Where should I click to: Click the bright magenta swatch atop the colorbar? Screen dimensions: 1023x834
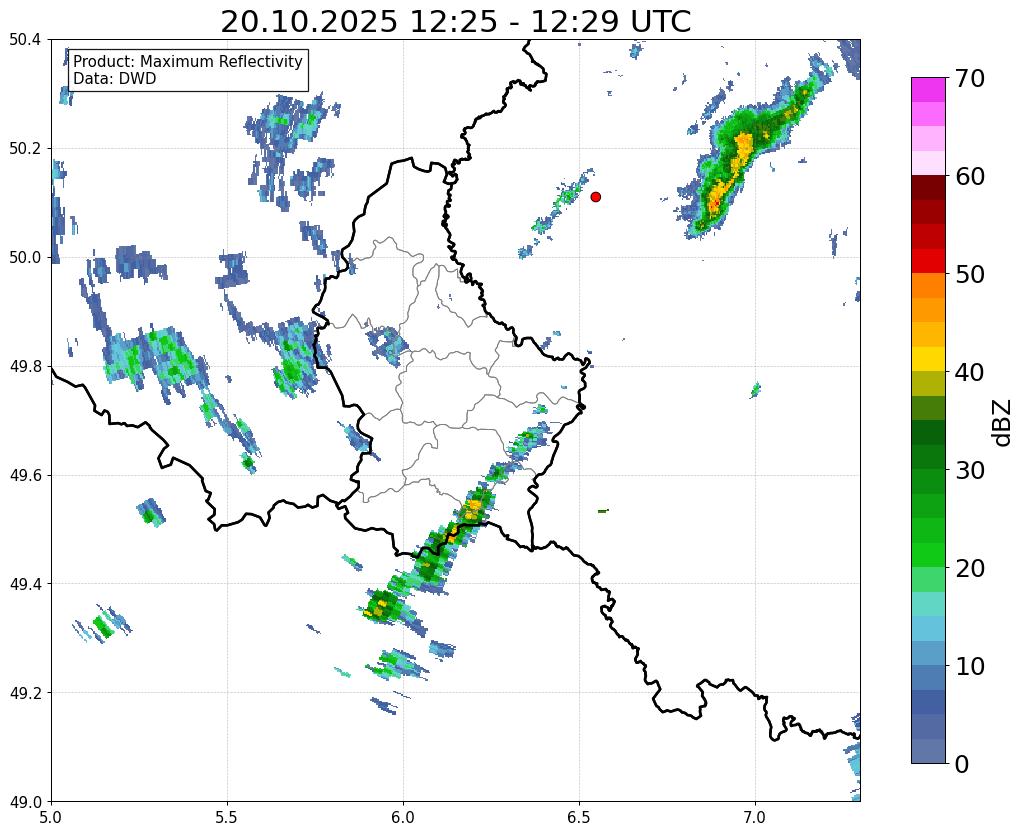point(928,90)
